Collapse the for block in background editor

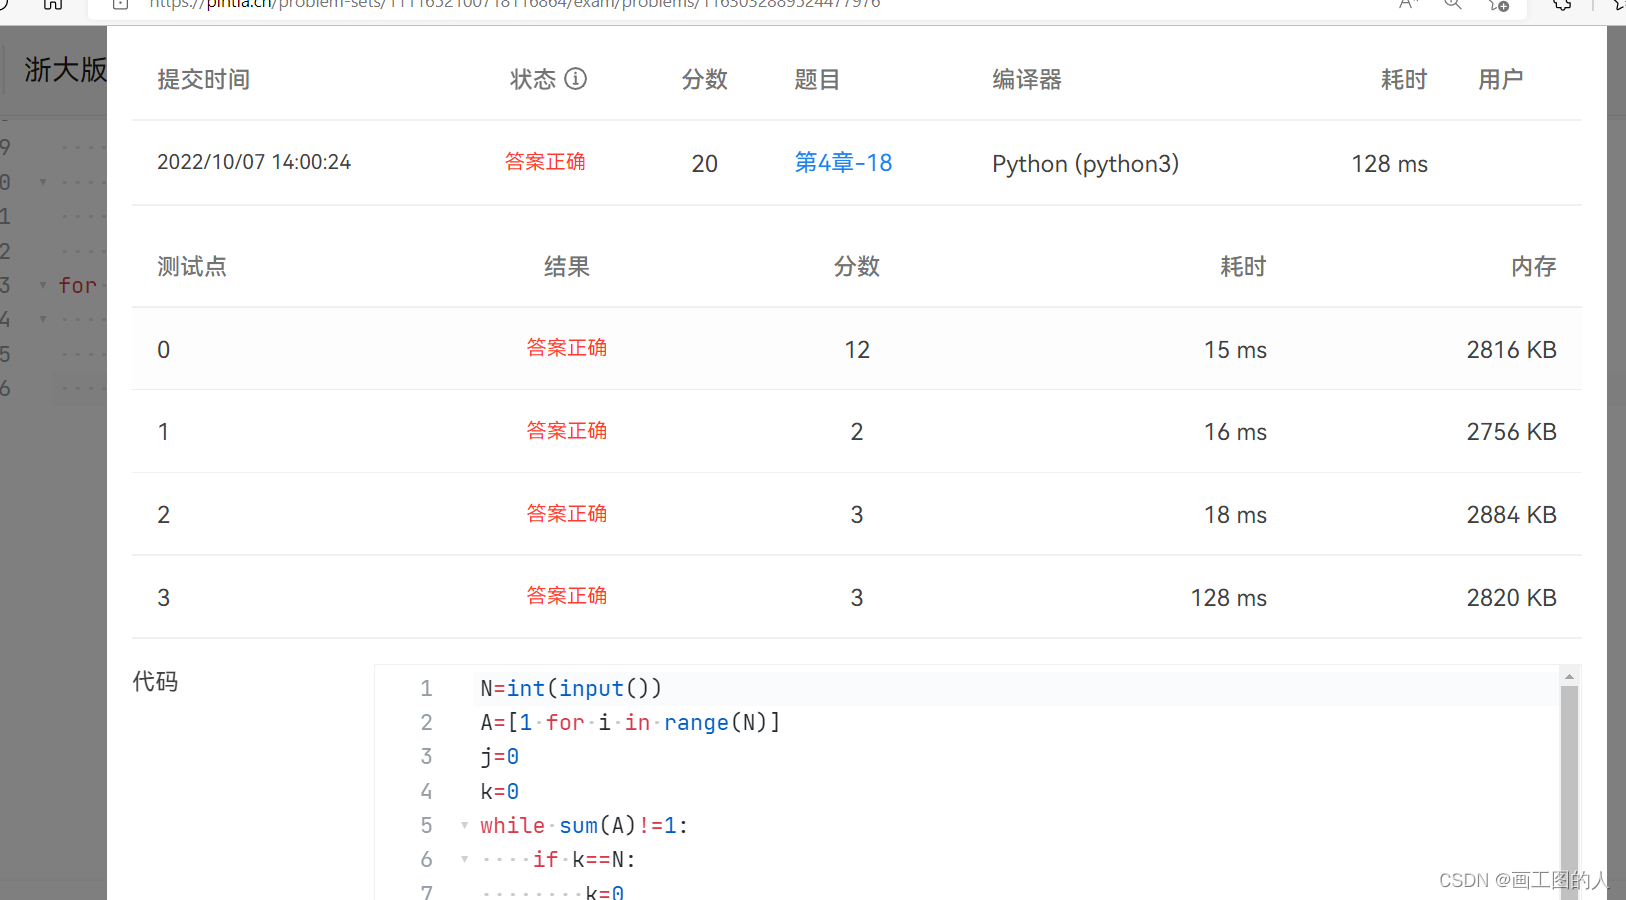coord(43,285)
